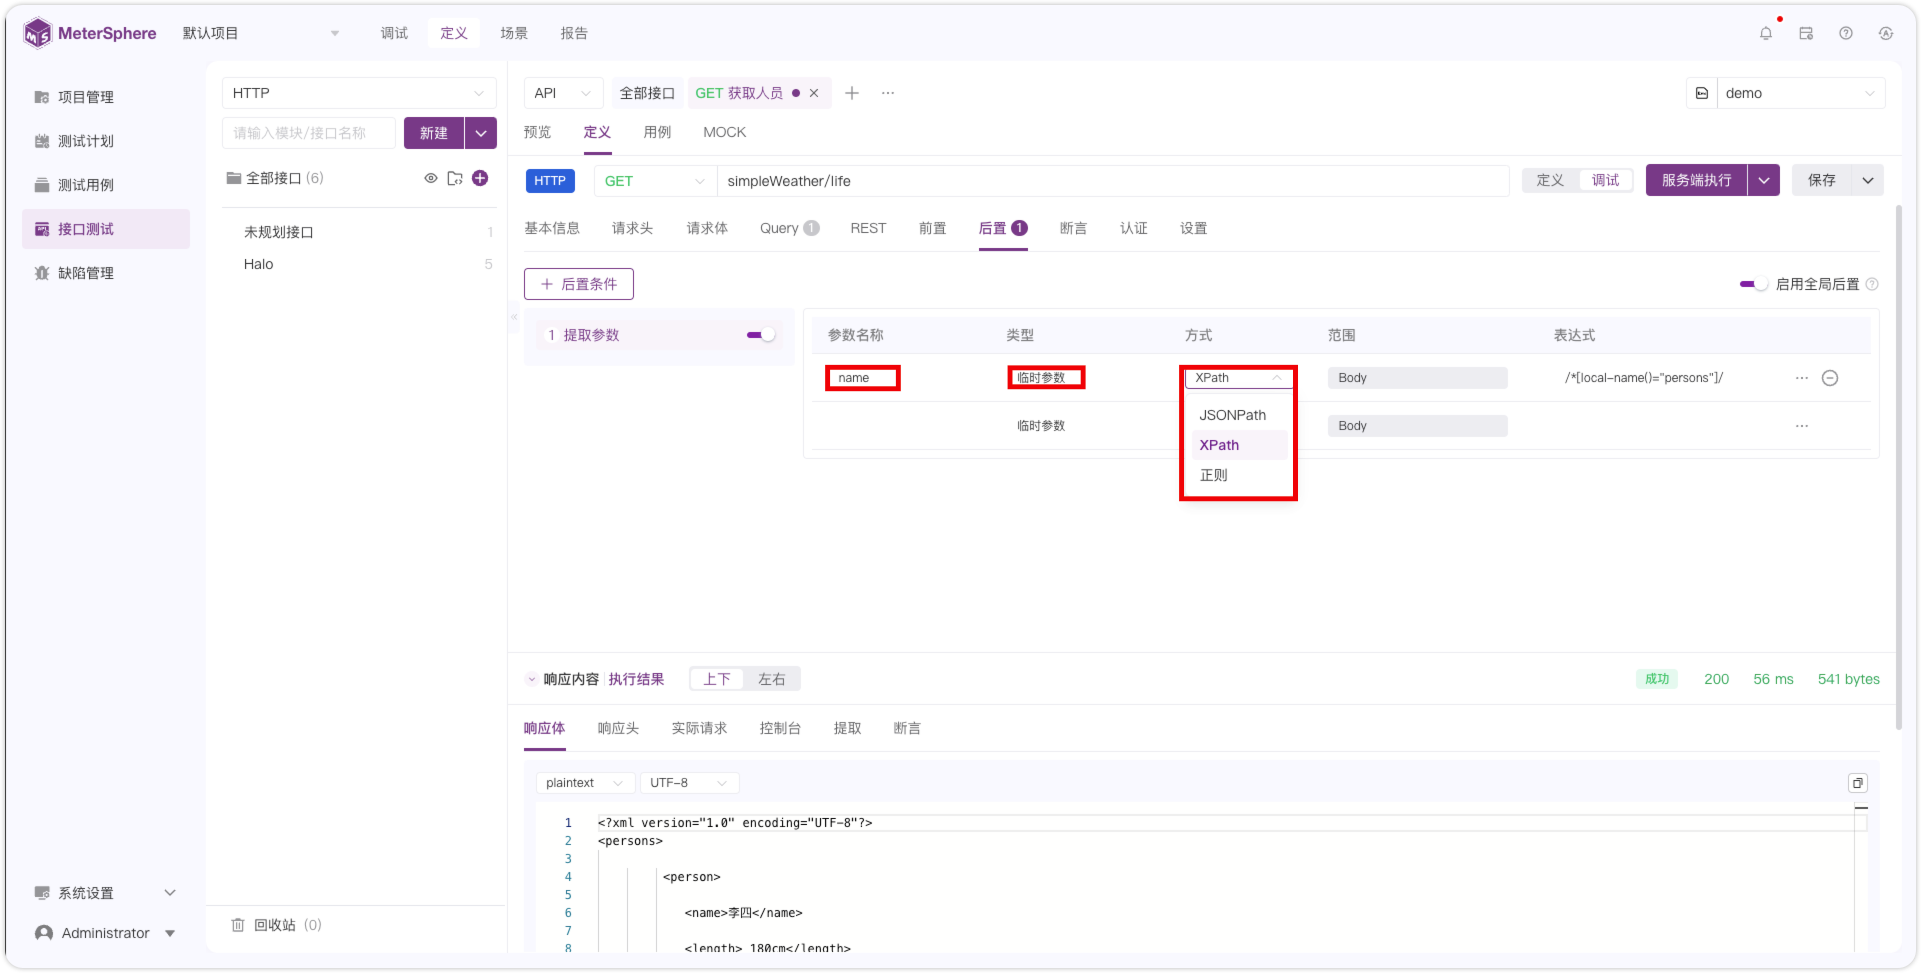Toggle visibility eye icon for 全部接口
Image resolution: width=1921 pixels, height=973 pixels.
pos(431,178)
